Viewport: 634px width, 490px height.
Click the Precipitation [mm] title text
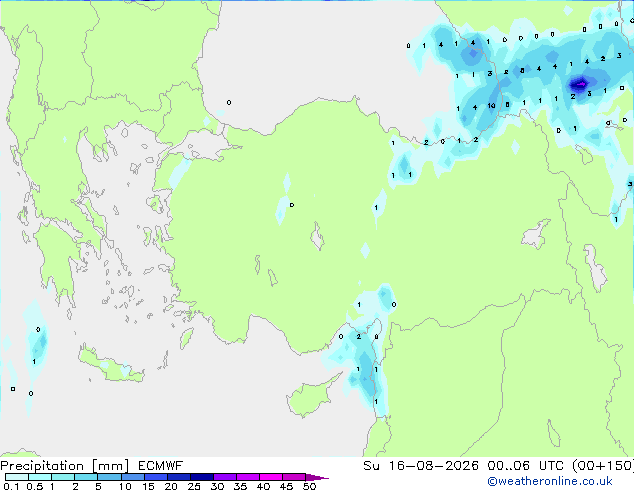[65, 466]
